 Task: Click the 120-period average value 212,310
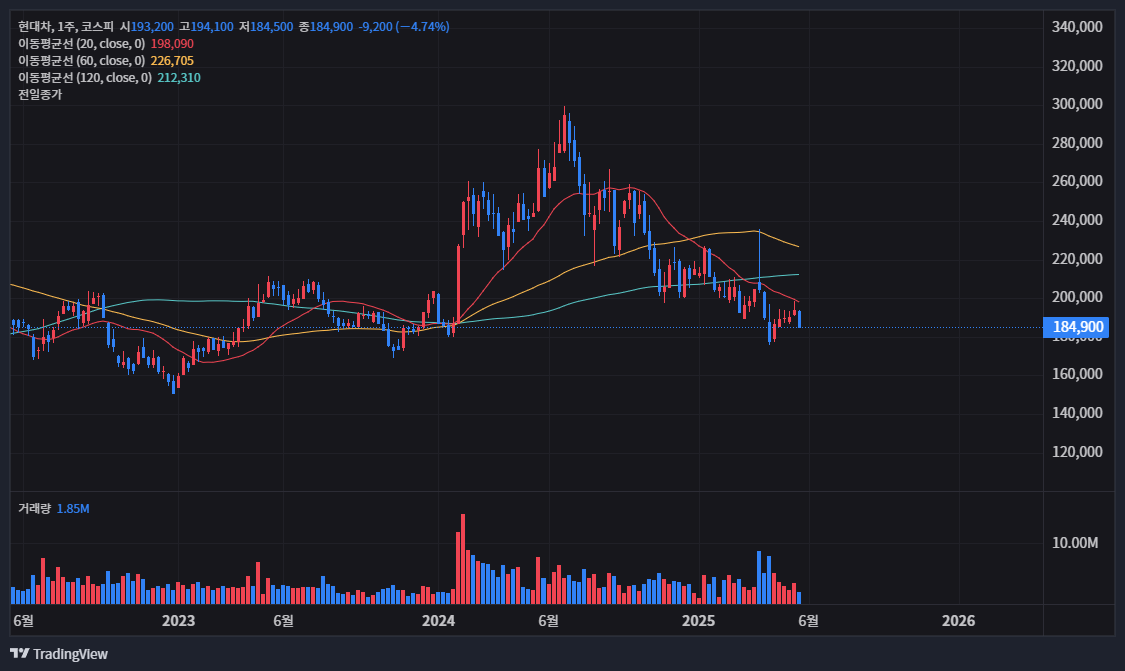point(179,78)
